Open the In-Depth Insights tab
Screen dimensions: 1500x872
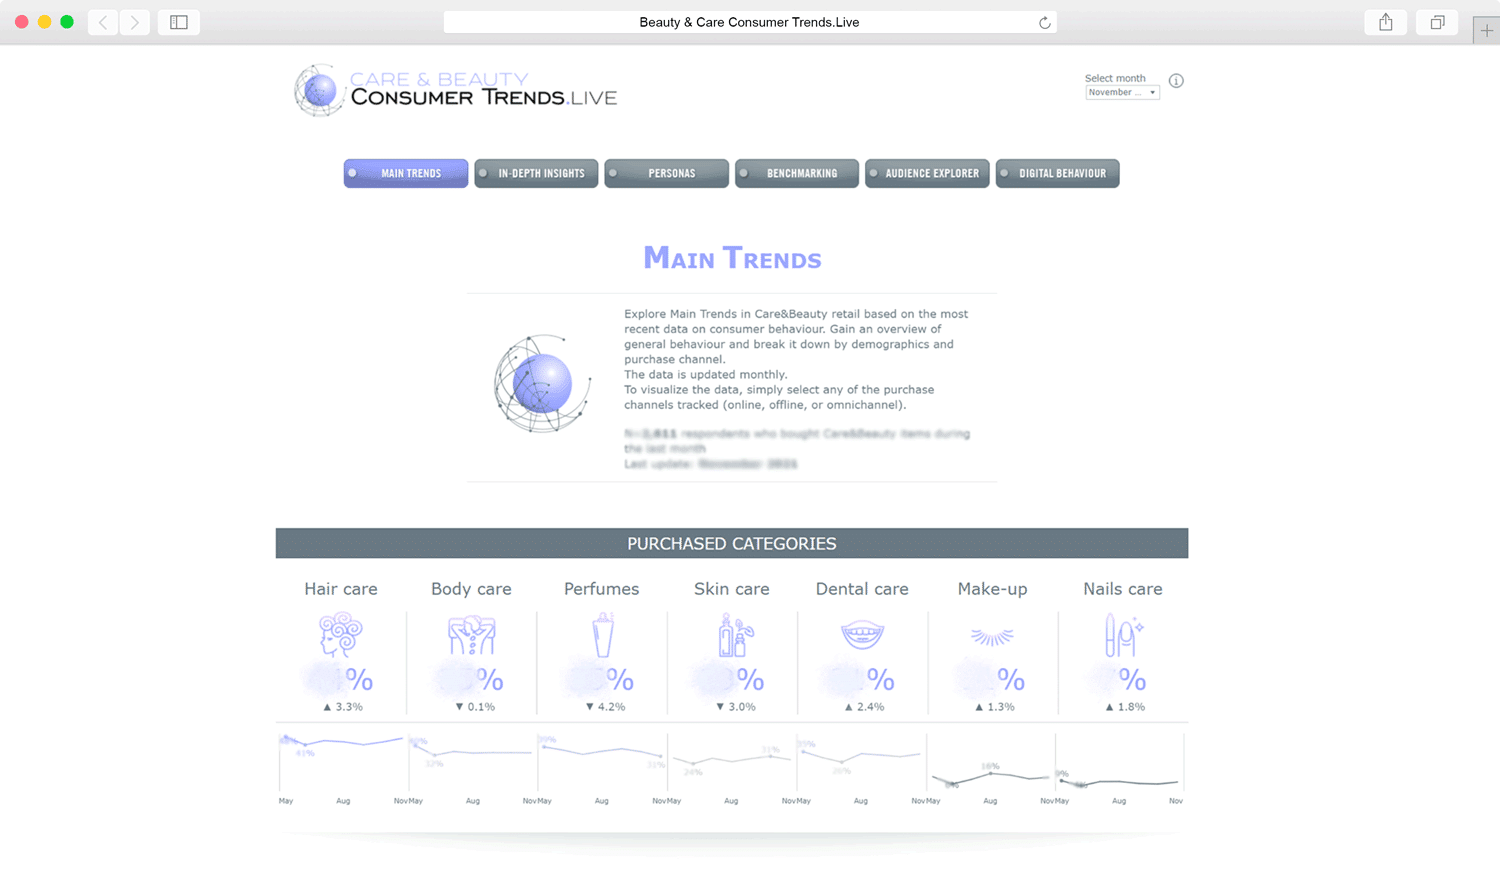click(536, 173)
